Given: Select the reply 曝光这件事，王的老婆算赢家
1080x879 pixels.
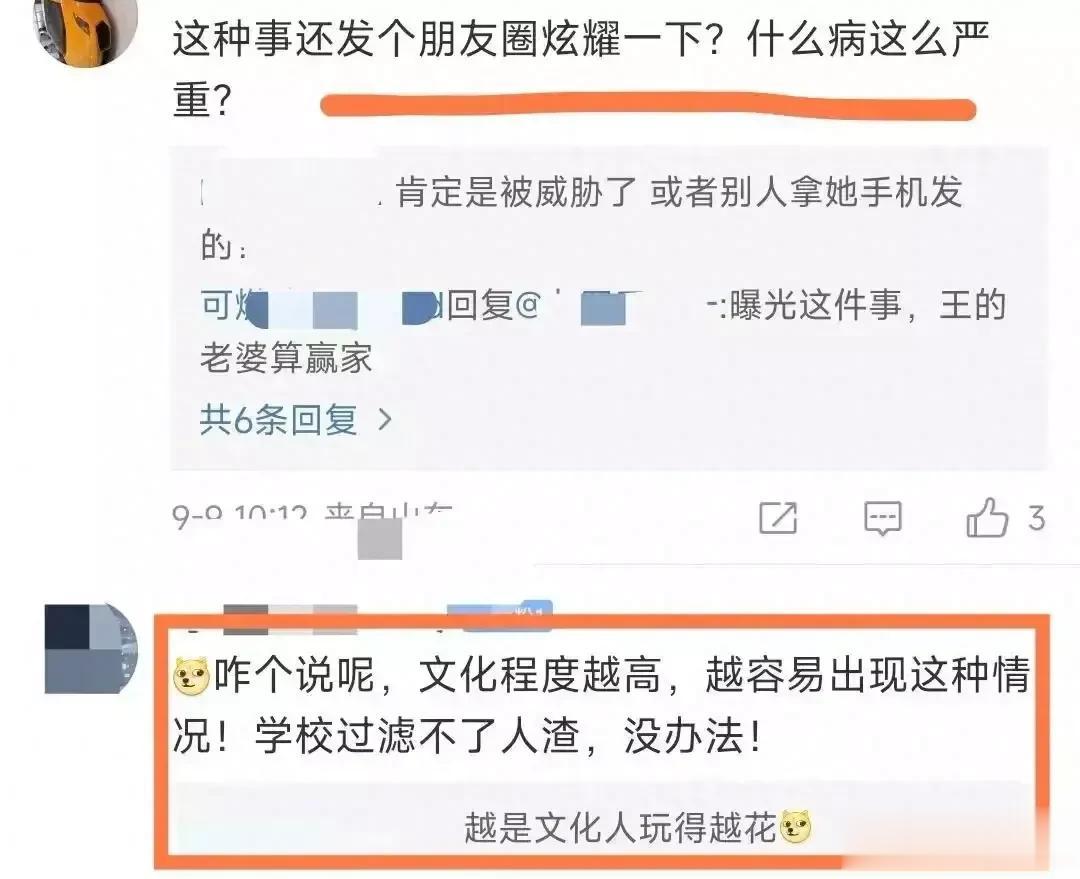Looking at the screenshot, I should click(x=603, y=331).
